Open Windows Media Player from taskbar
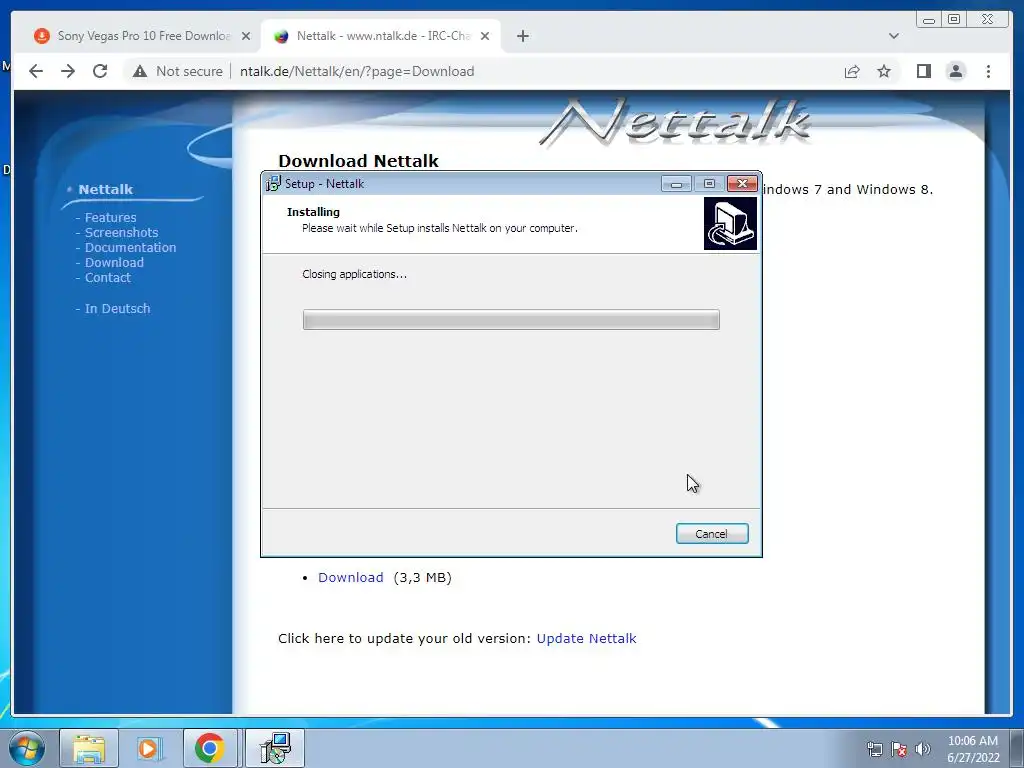 click(x=149, y=748)
